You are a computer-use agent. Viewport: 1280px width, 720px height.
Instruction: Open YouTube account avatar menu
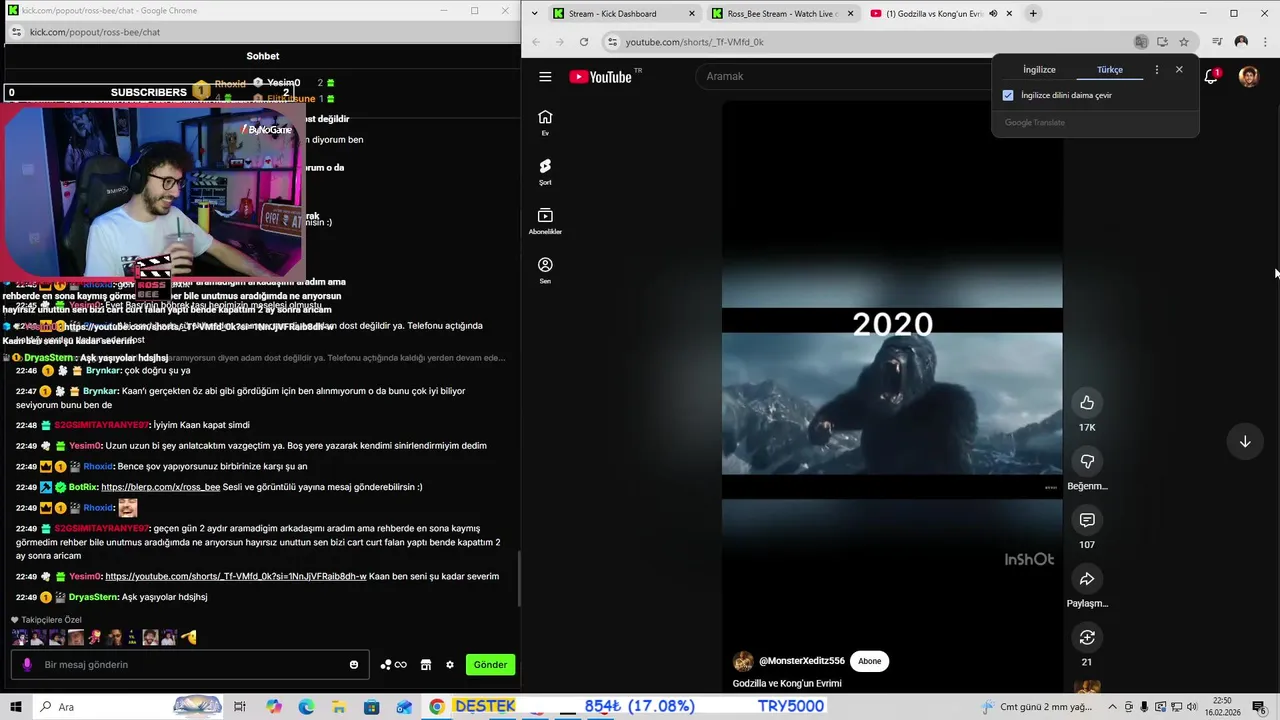[1248, 76]
